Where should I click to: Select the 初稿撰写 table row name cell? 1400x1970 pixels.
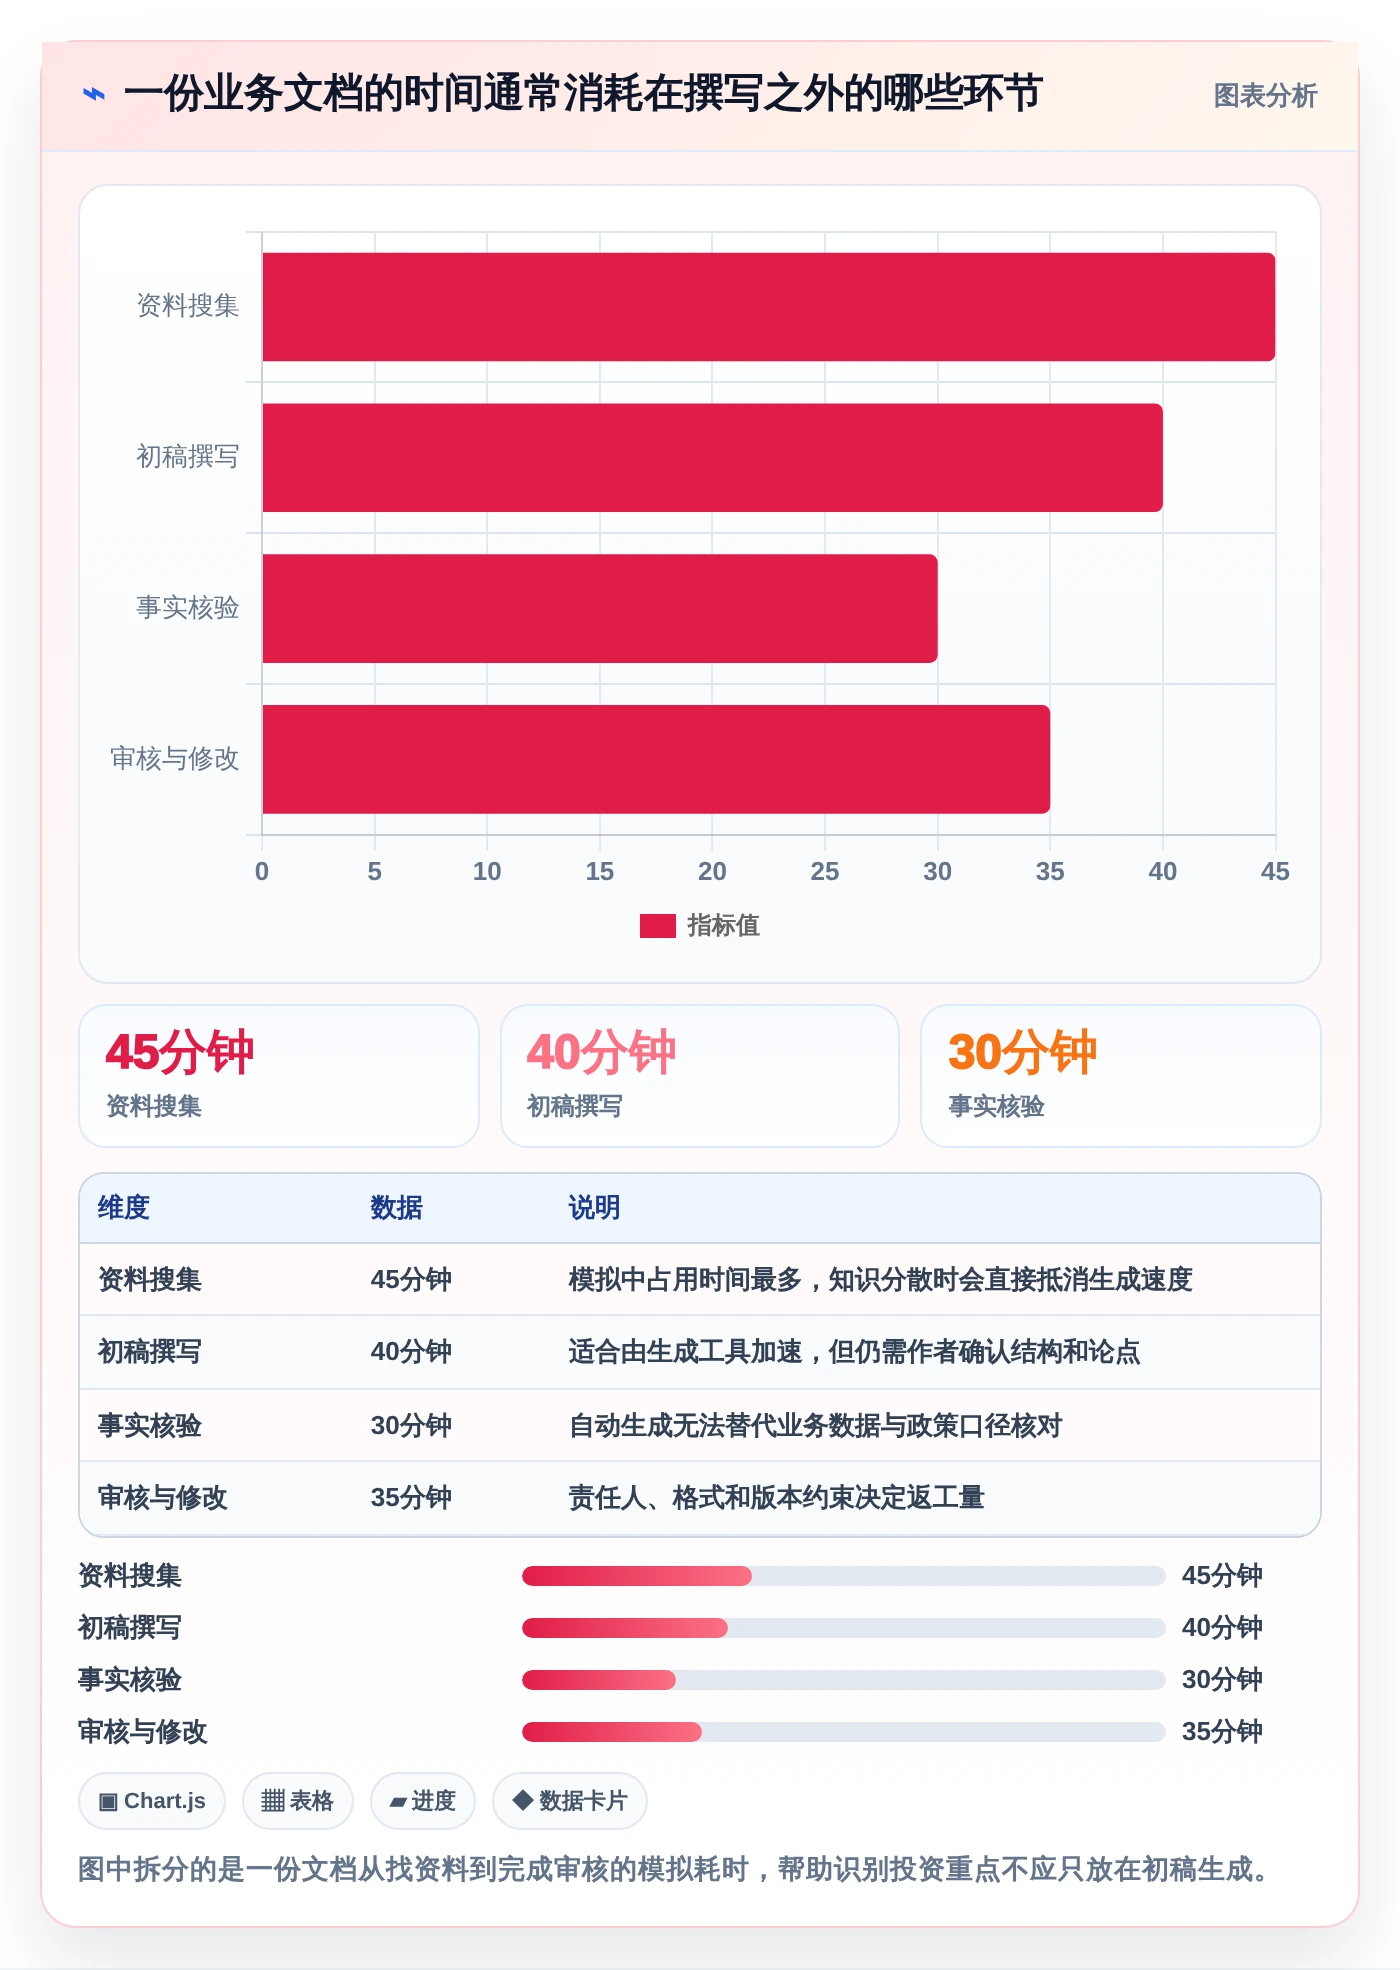150,1352
